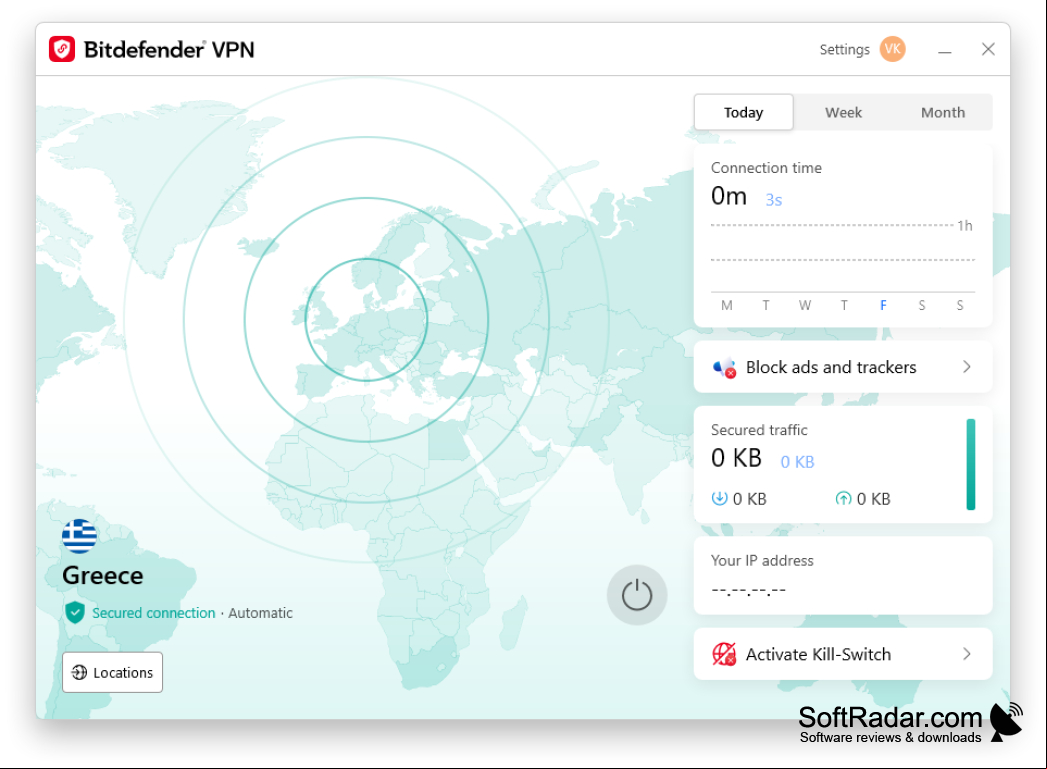Viewport: 1047px width, 769px height.
Task: Click the Bitdefender VPN title text
Action: (169, 49)
